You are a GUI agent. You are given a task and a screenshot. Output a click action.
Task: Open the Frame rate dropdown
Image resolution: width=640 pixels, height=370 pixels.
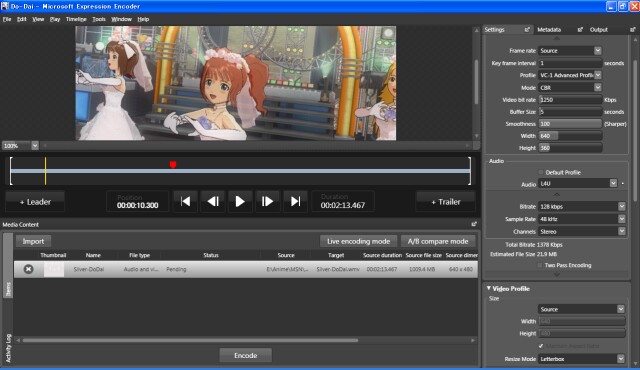coord(598,51)
